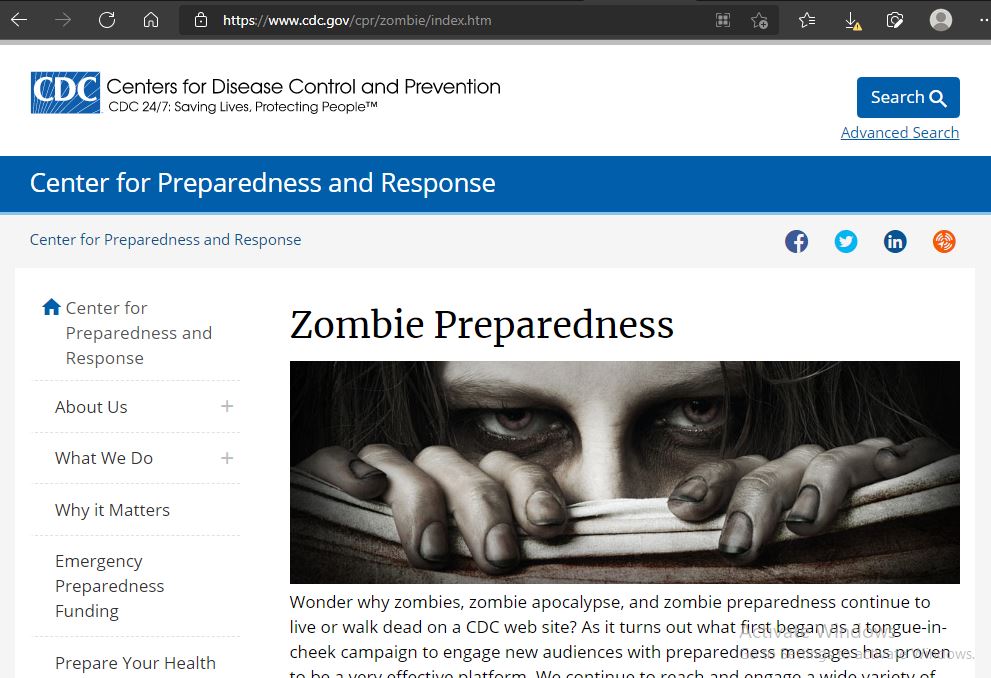Image resolution: width=991 pixels, height=678 pixels.
Task: Click the Zombie Preparedness heading
Action: pyautogui.click(x=482, y=325)
